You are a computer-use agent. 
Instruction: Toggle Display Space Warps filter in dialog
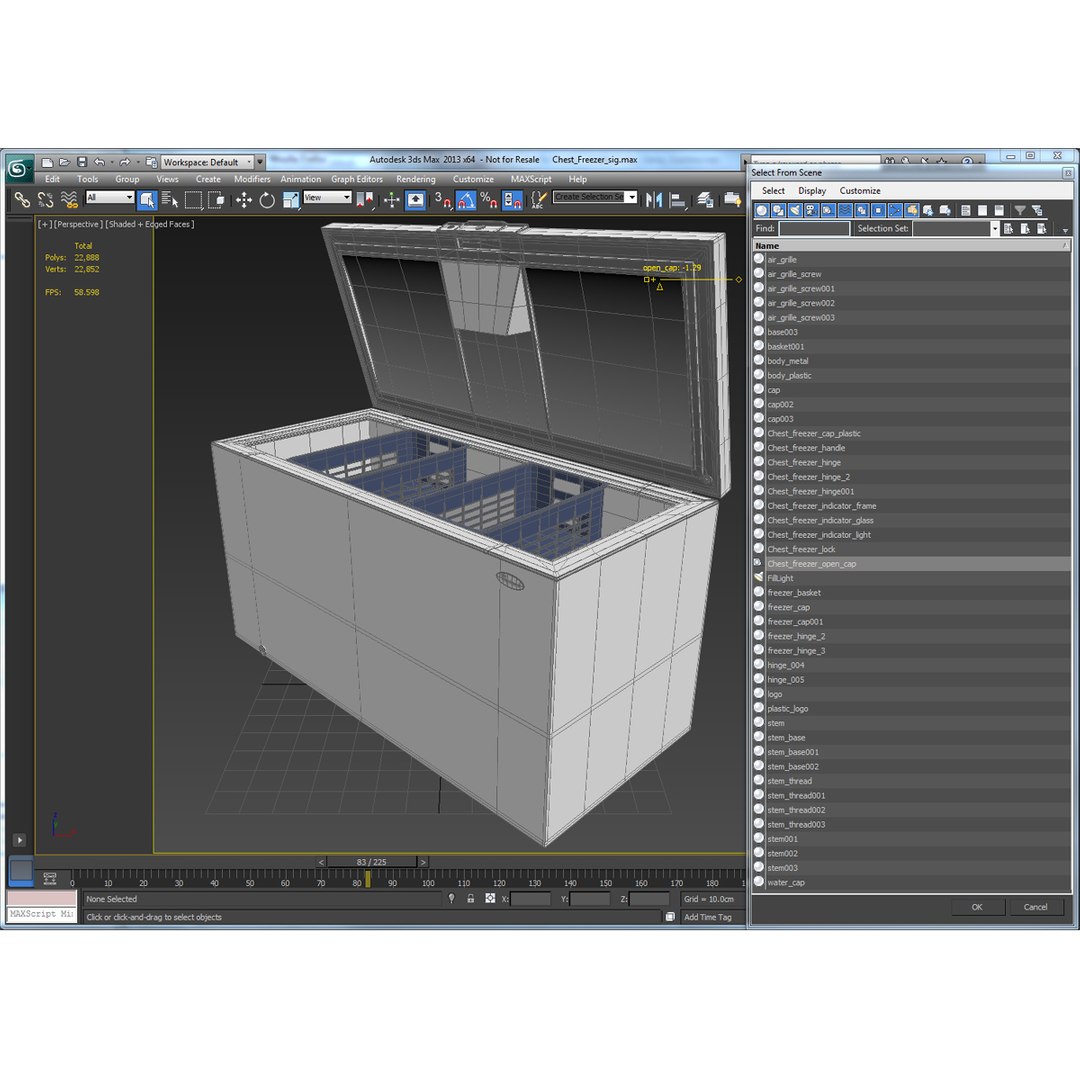[844, 210]
